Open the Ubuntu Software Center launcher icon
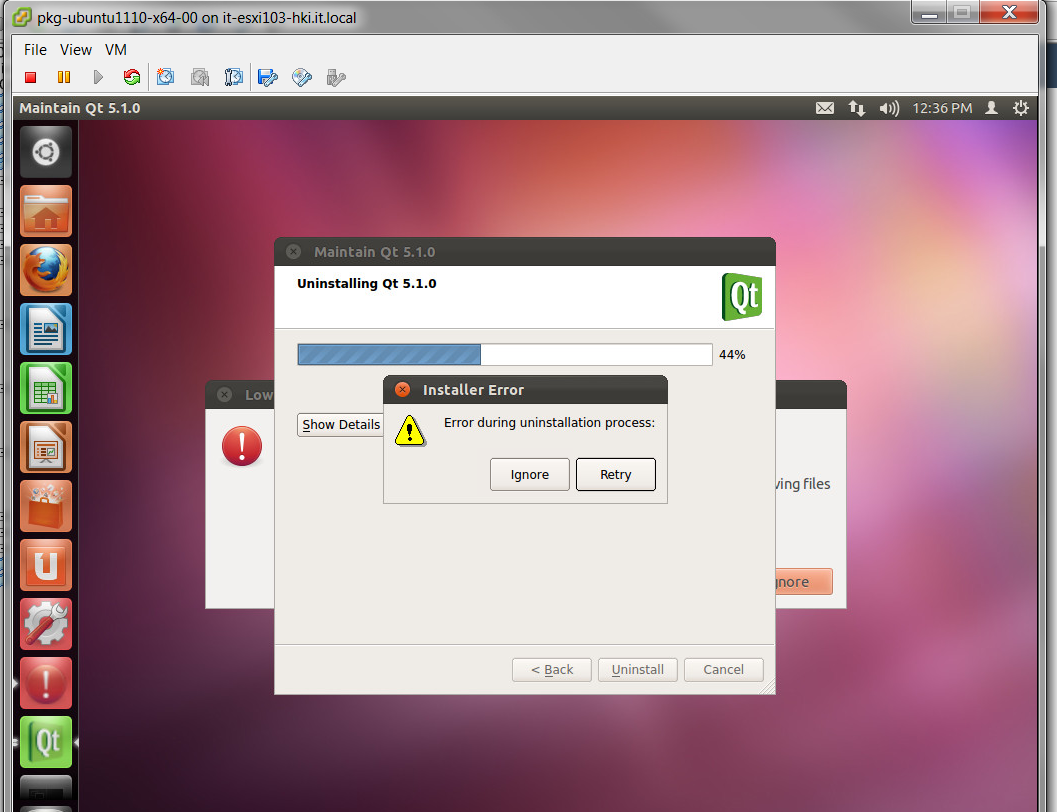 pyautogui.click(x=46, y=506)
